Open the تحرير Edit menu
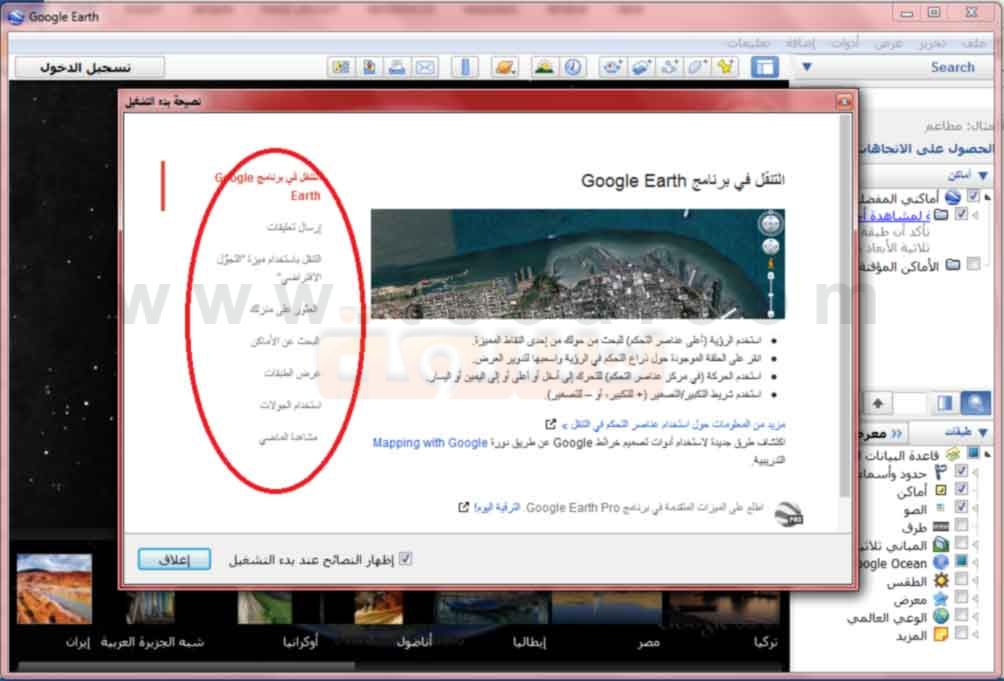This screenshot has width=1004, height=681. point(932,43)
